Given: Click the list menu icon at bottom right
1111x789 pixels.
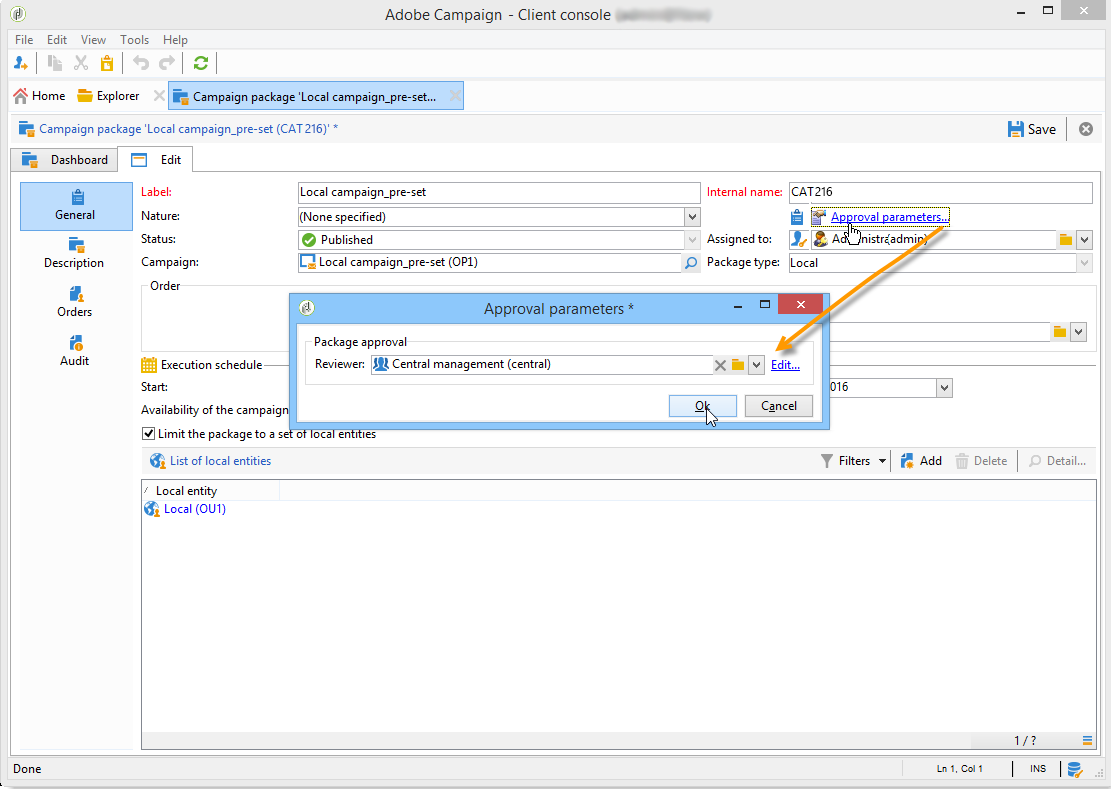Looking at the screenshot, I should tap(1087, 740).
